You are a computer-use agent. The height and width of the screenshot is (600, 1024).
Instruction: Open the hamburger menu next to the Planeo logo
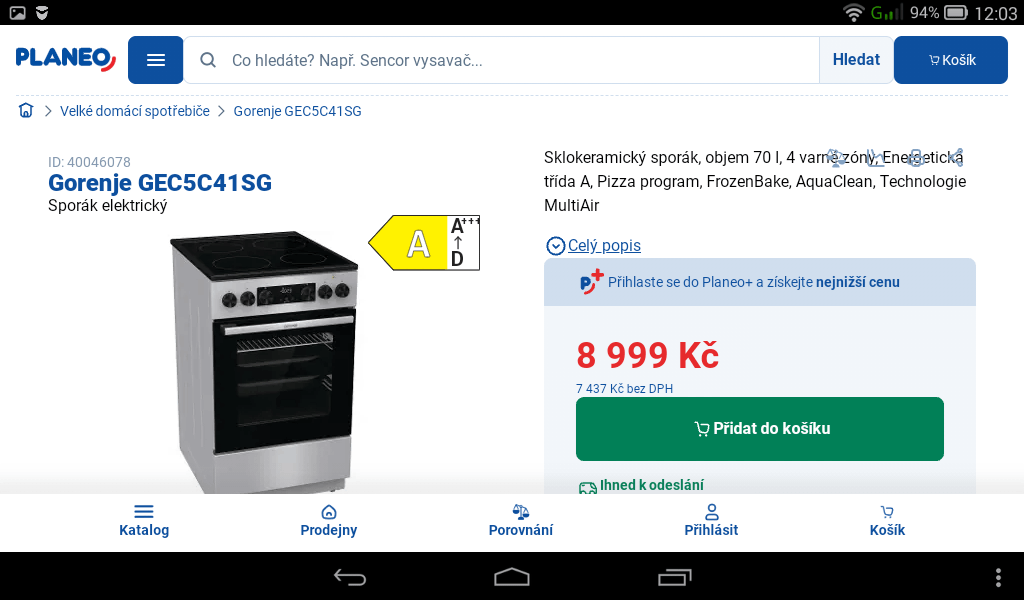[x=155, y=60]
